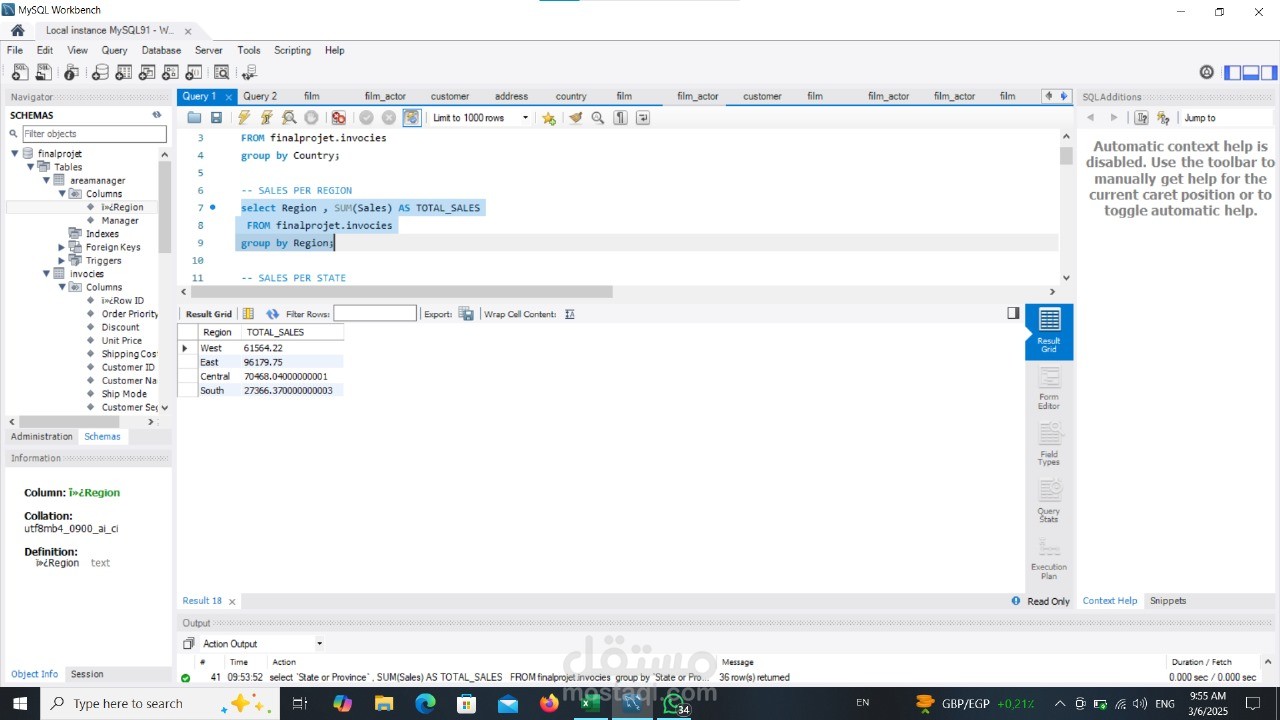Image resolution: width=1280 pixels, height=720 pixels.
Task: Click in the Filter Rows field
Action: (x=375, y=314)
